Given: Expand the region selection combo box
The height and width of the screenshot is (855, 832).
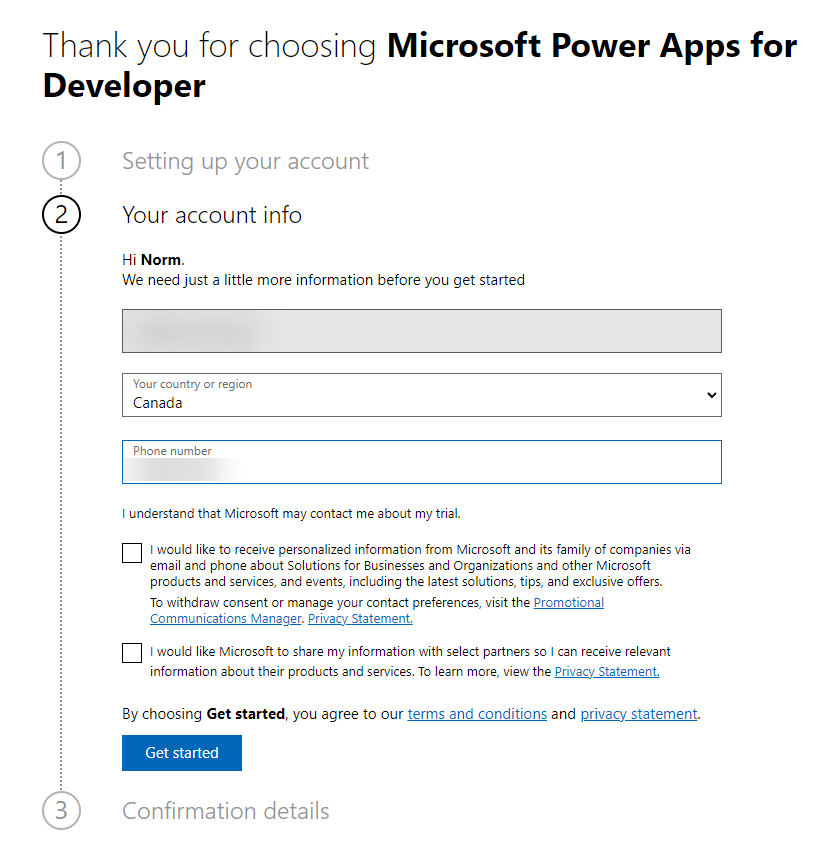Looking at the screenshot, I should 420,395.
